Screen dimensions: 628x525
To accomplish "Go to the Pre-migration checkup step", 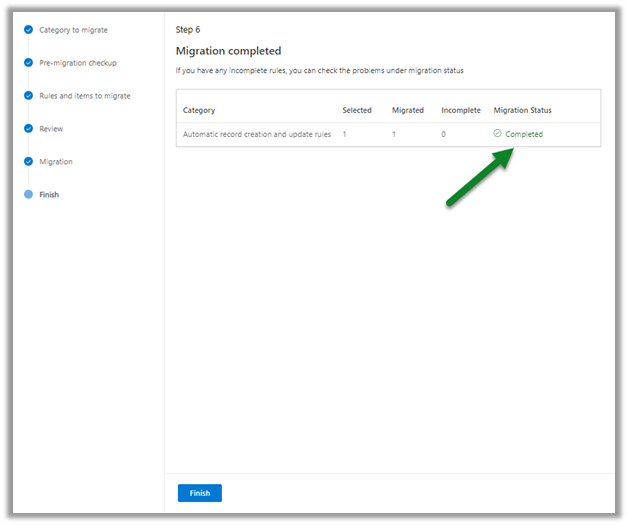I will pos(78,63).
